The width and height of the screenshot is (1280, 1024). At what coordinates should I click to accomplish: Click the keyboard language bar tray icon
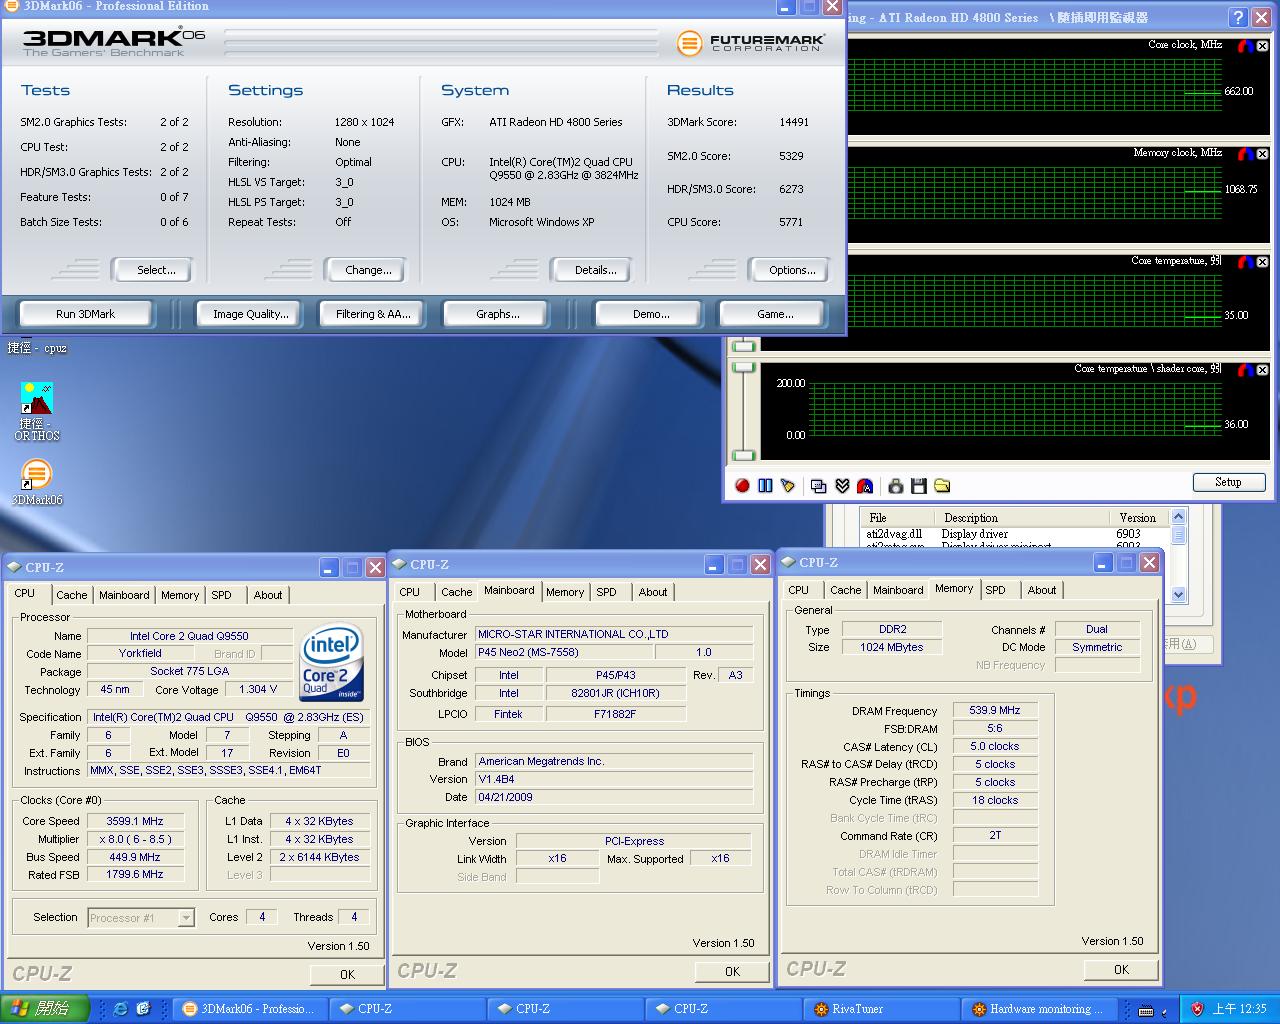[1146, 1009]
